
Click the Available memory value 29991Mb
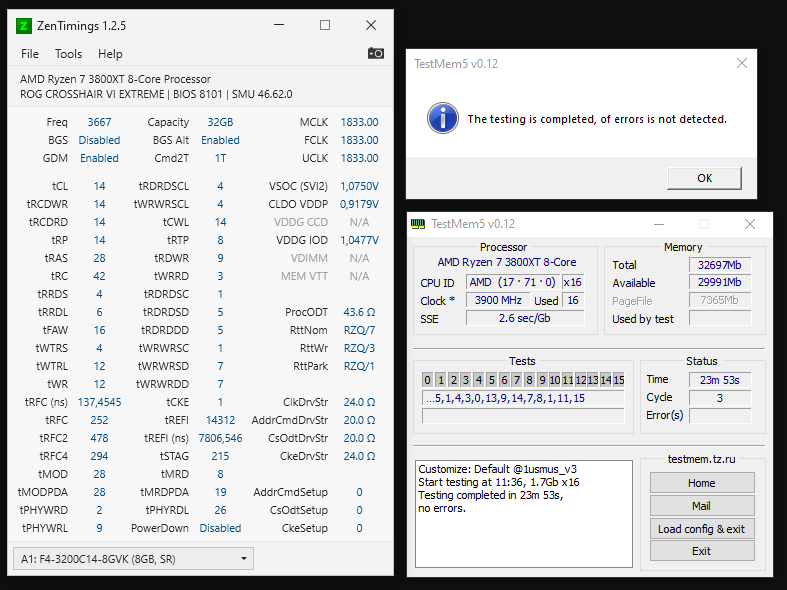pos(720,282)
